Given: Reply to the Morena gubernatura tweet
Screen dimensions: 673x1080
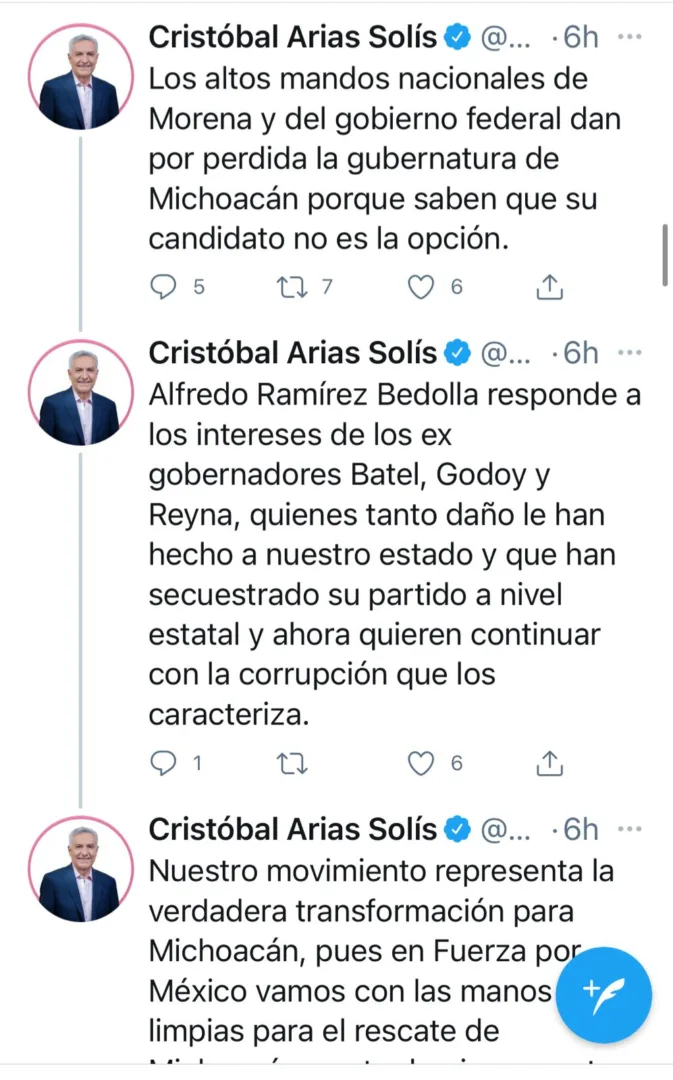Looking at the screenshot, I should pyautogui.click(x=163, y=287).
